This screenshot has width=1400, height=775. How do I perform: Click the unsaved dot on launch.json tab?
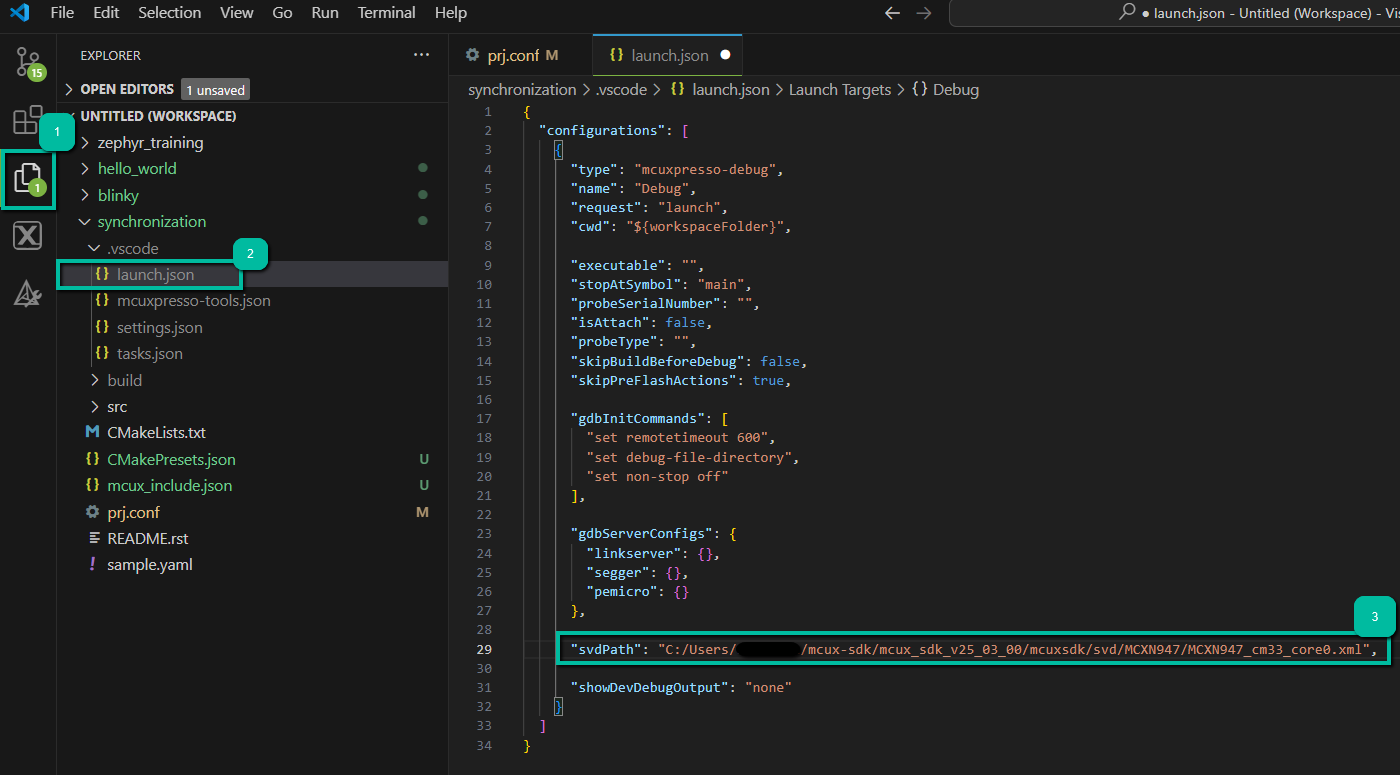[725, 56]
